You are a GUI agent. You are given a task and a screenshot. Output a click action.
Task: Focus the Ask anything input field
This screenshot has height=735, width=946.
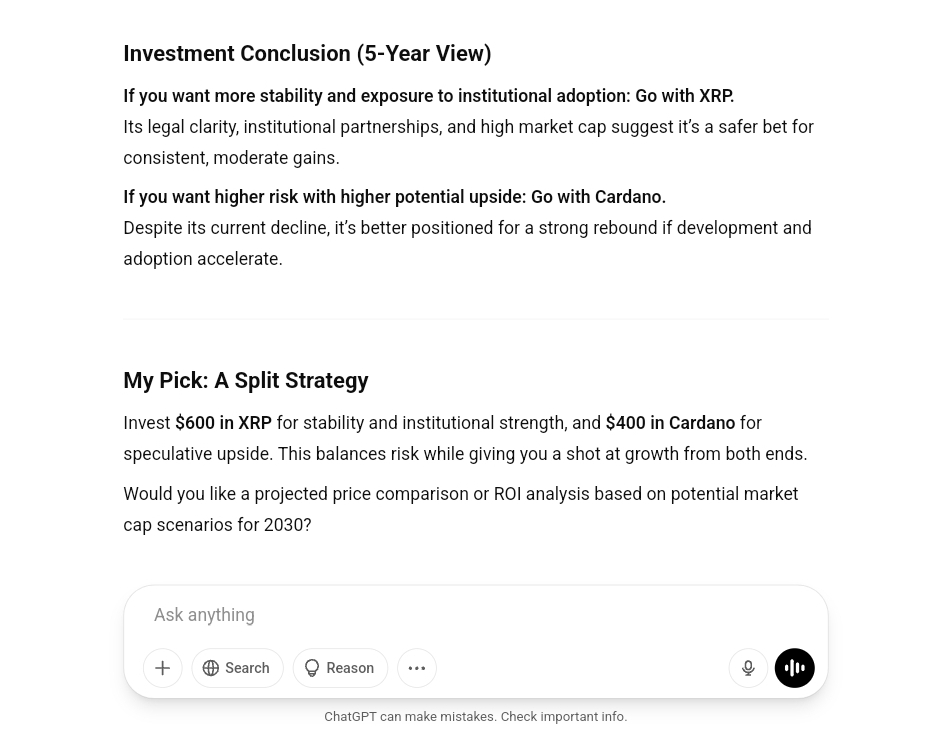click(430, 615)
